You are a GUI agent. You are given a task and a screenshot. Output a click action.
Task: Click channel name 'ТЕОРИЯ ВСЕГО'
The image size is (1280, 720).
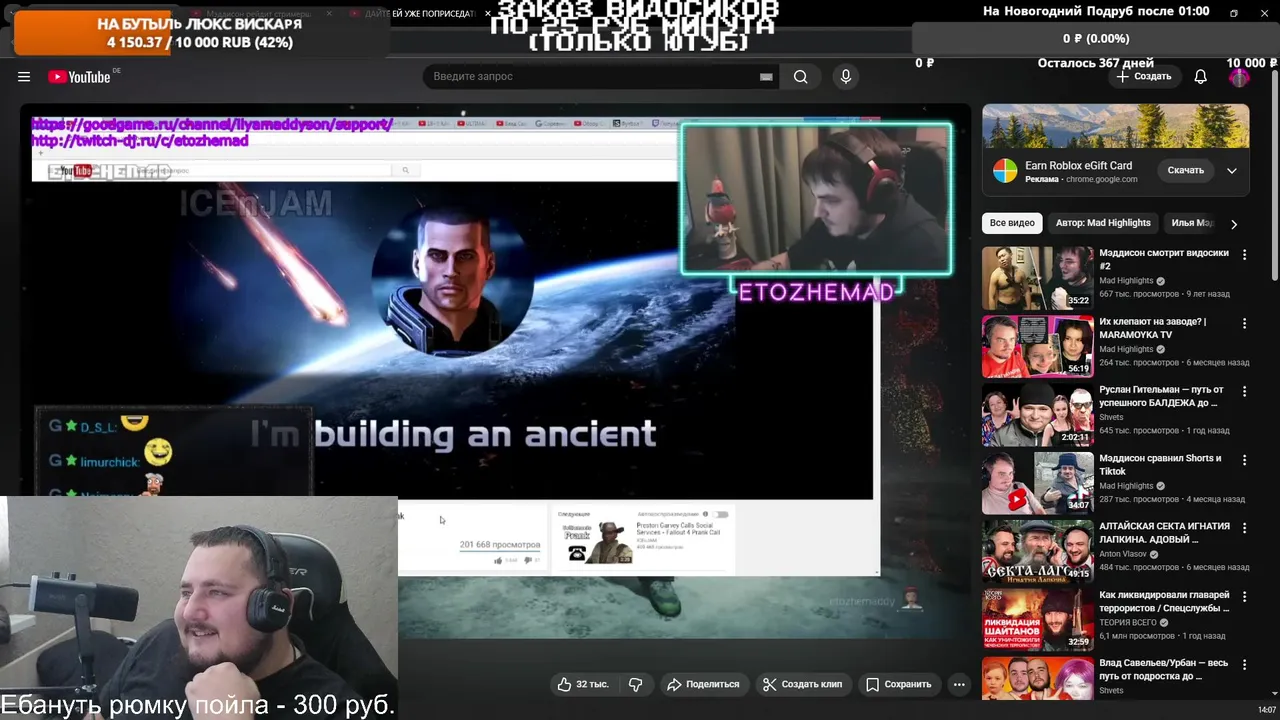click(1128, 622)
